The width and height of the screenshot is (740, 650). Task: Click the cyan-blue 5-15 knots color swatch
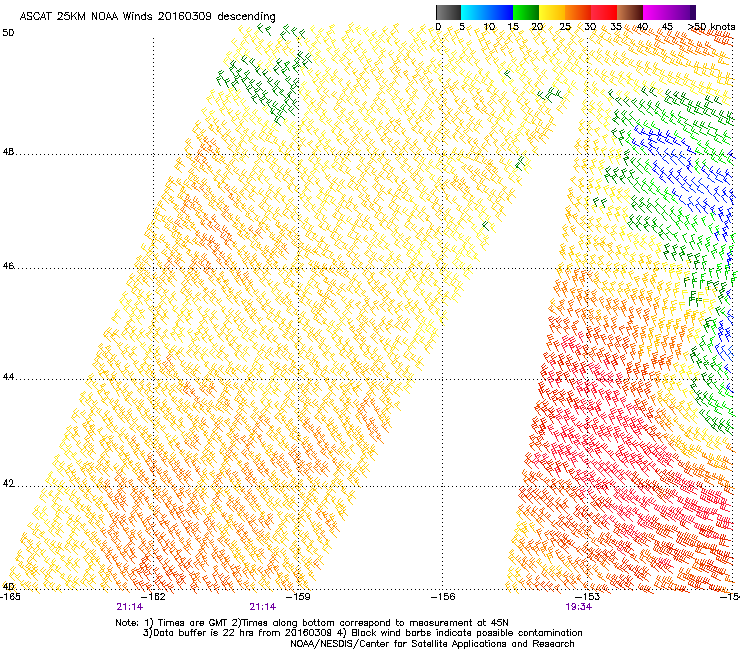click(486, 12)
